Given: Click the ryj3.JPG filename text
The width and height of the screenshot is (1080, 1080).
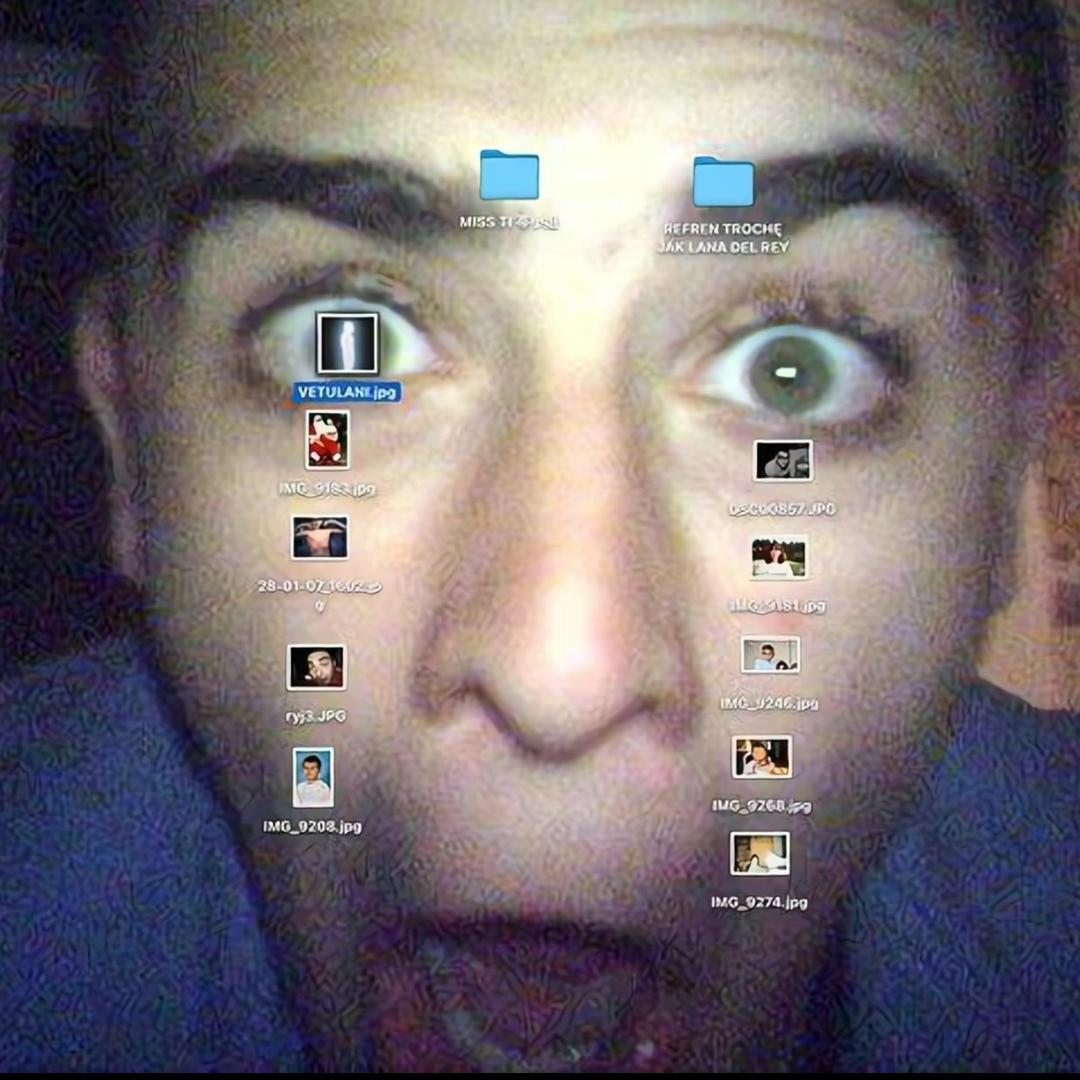Looking at the screenshot, I should (315, 716).
